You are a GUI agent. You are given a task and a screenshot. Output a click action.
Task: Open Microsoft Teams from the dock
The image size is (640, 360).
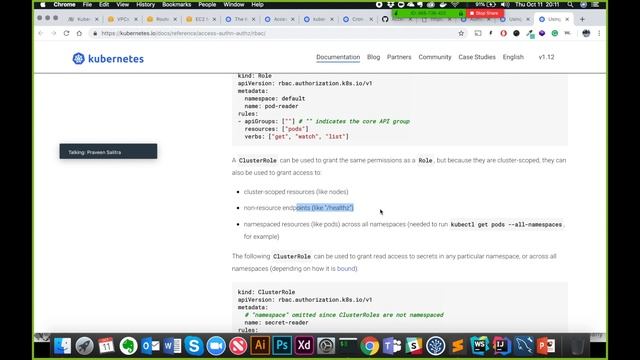tap(392, 346)
